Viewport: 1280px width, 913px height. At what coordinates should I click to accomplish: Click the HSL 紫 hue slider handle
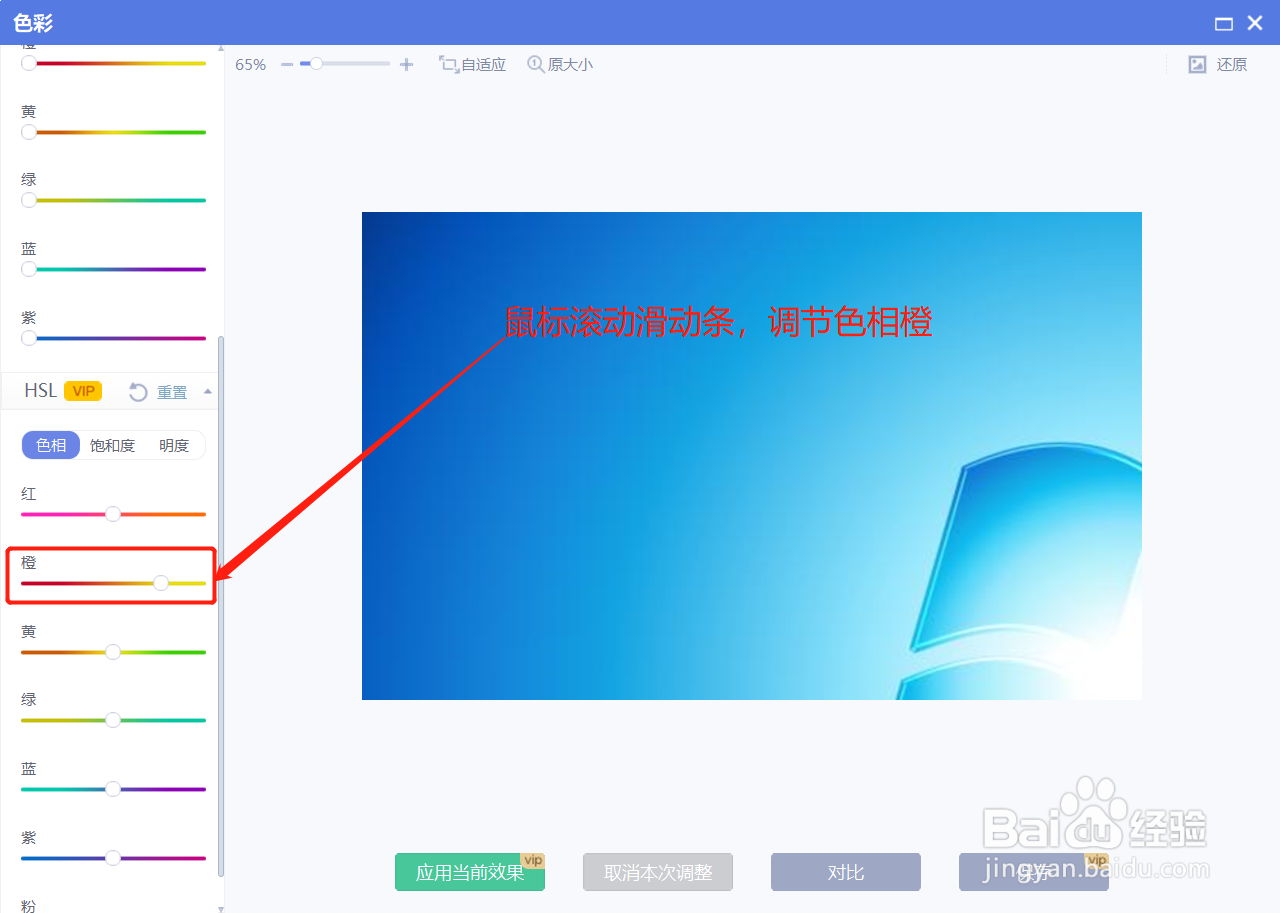pos(113,858)
